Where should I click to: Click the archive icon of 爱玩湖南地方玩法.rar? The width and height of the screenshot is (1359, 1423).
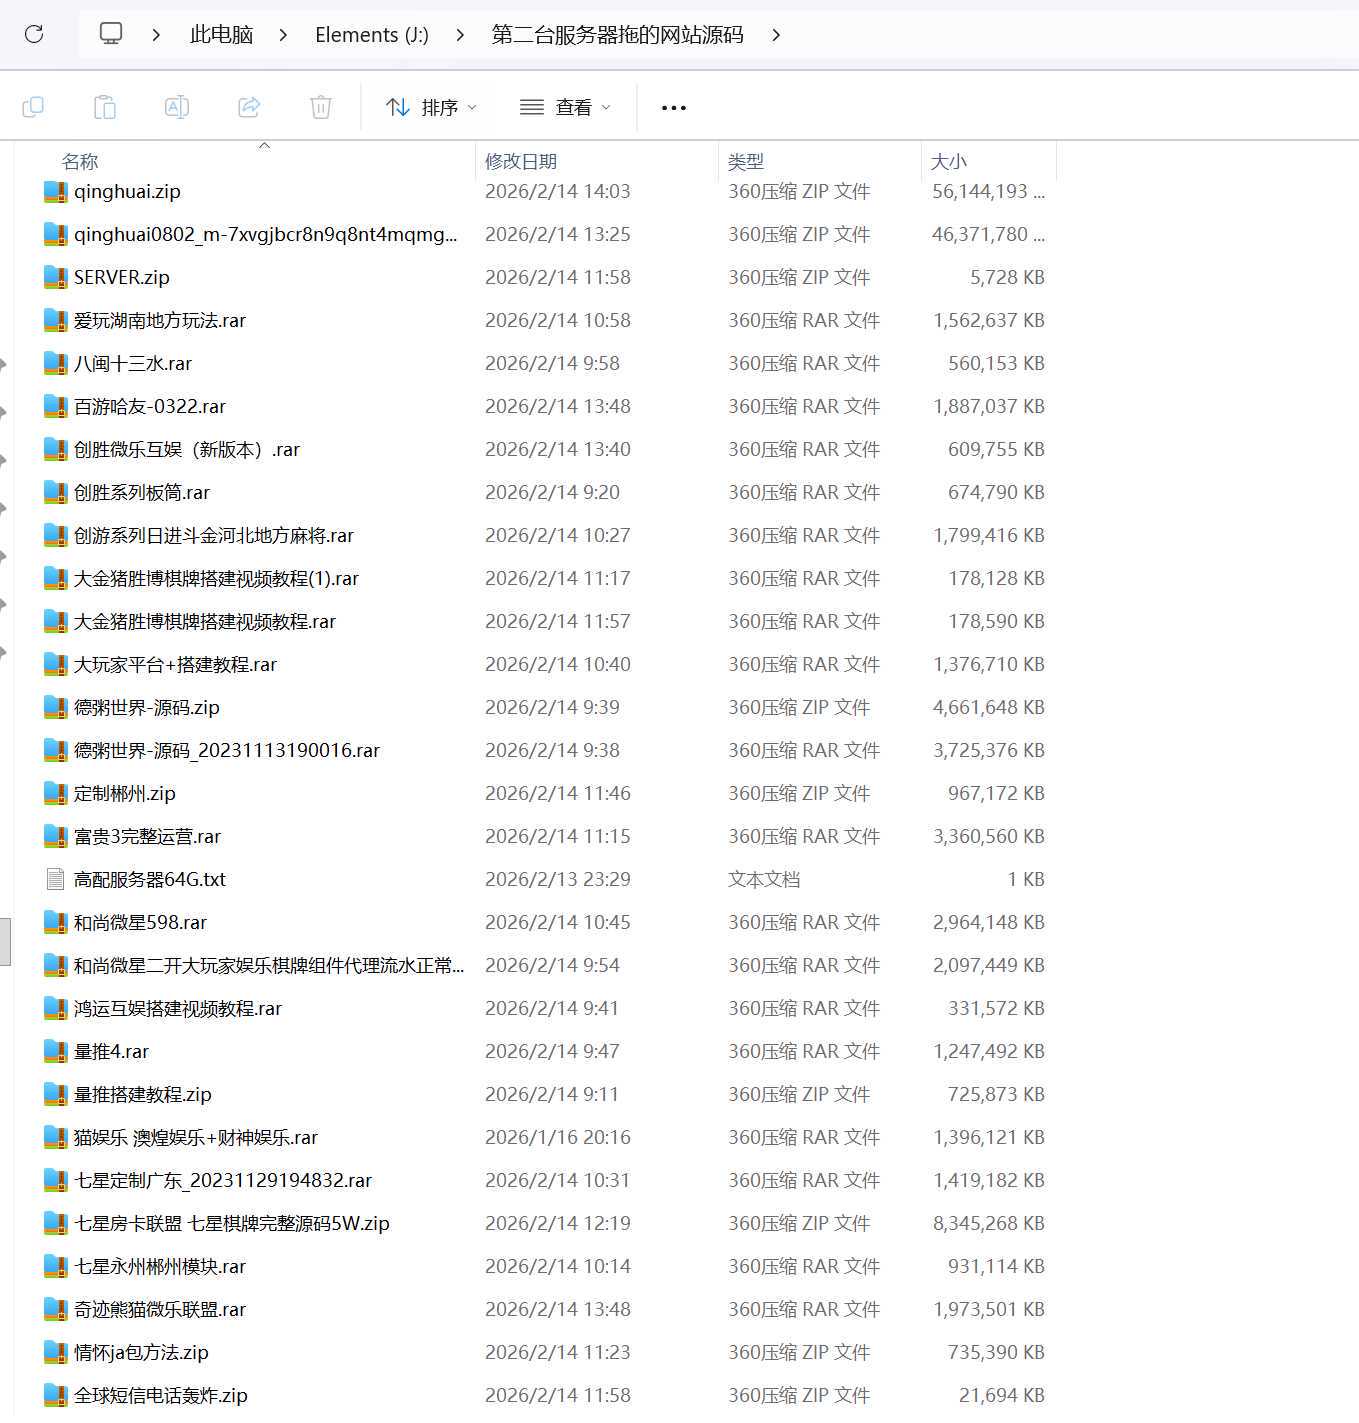[x=56, y=321]
